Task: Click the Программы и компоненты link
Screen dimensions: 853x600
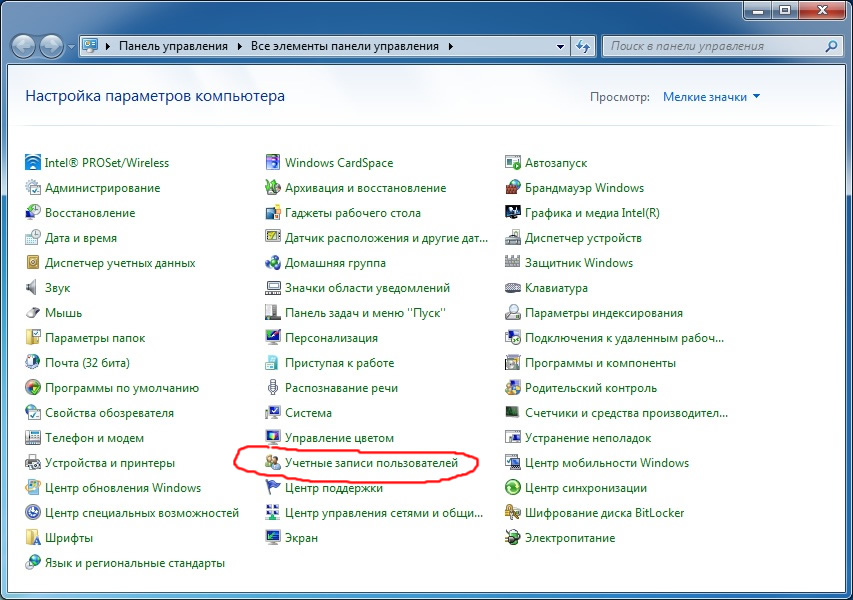Action: [x=601, y=363]
